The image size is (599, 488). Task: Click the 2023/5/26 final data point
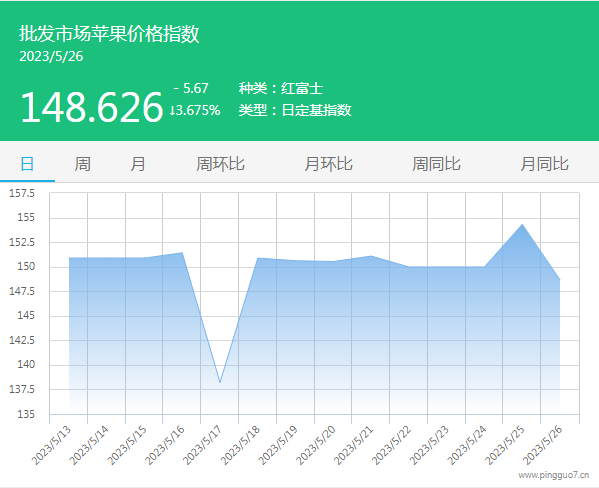(560, 280)
